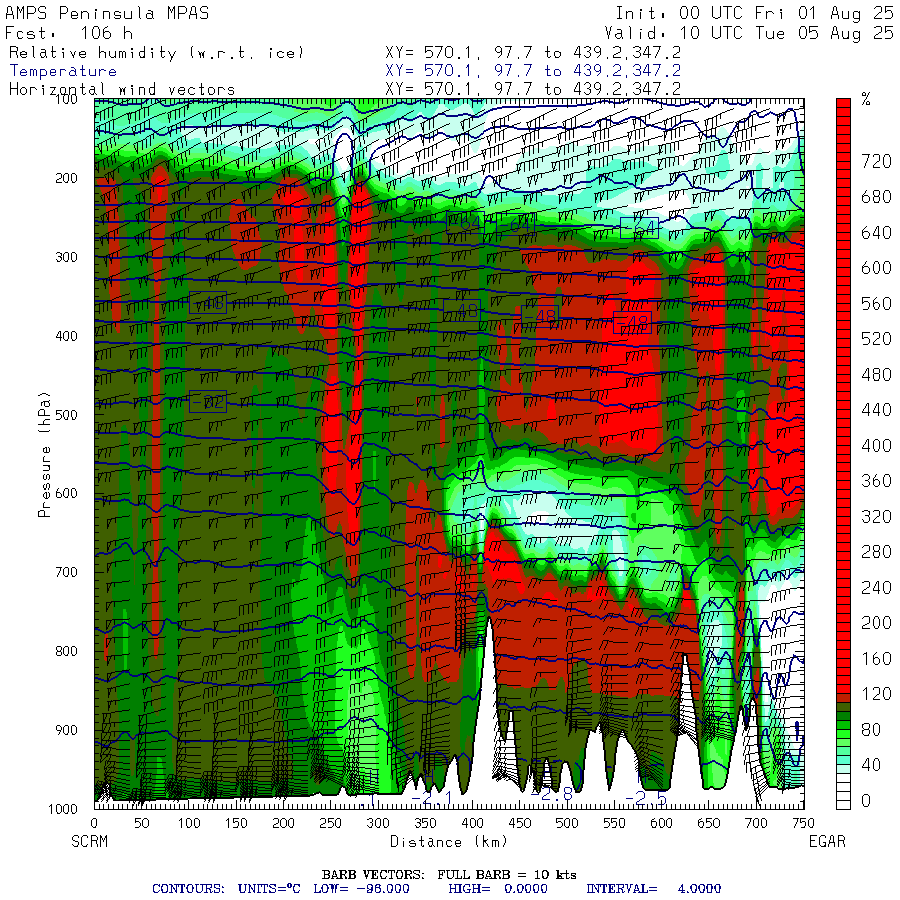The width and height of the screenshot is (900, 900).
Task: Click the blue XY coordinates line beside Temperature
Action: click(x=533, y=71)
